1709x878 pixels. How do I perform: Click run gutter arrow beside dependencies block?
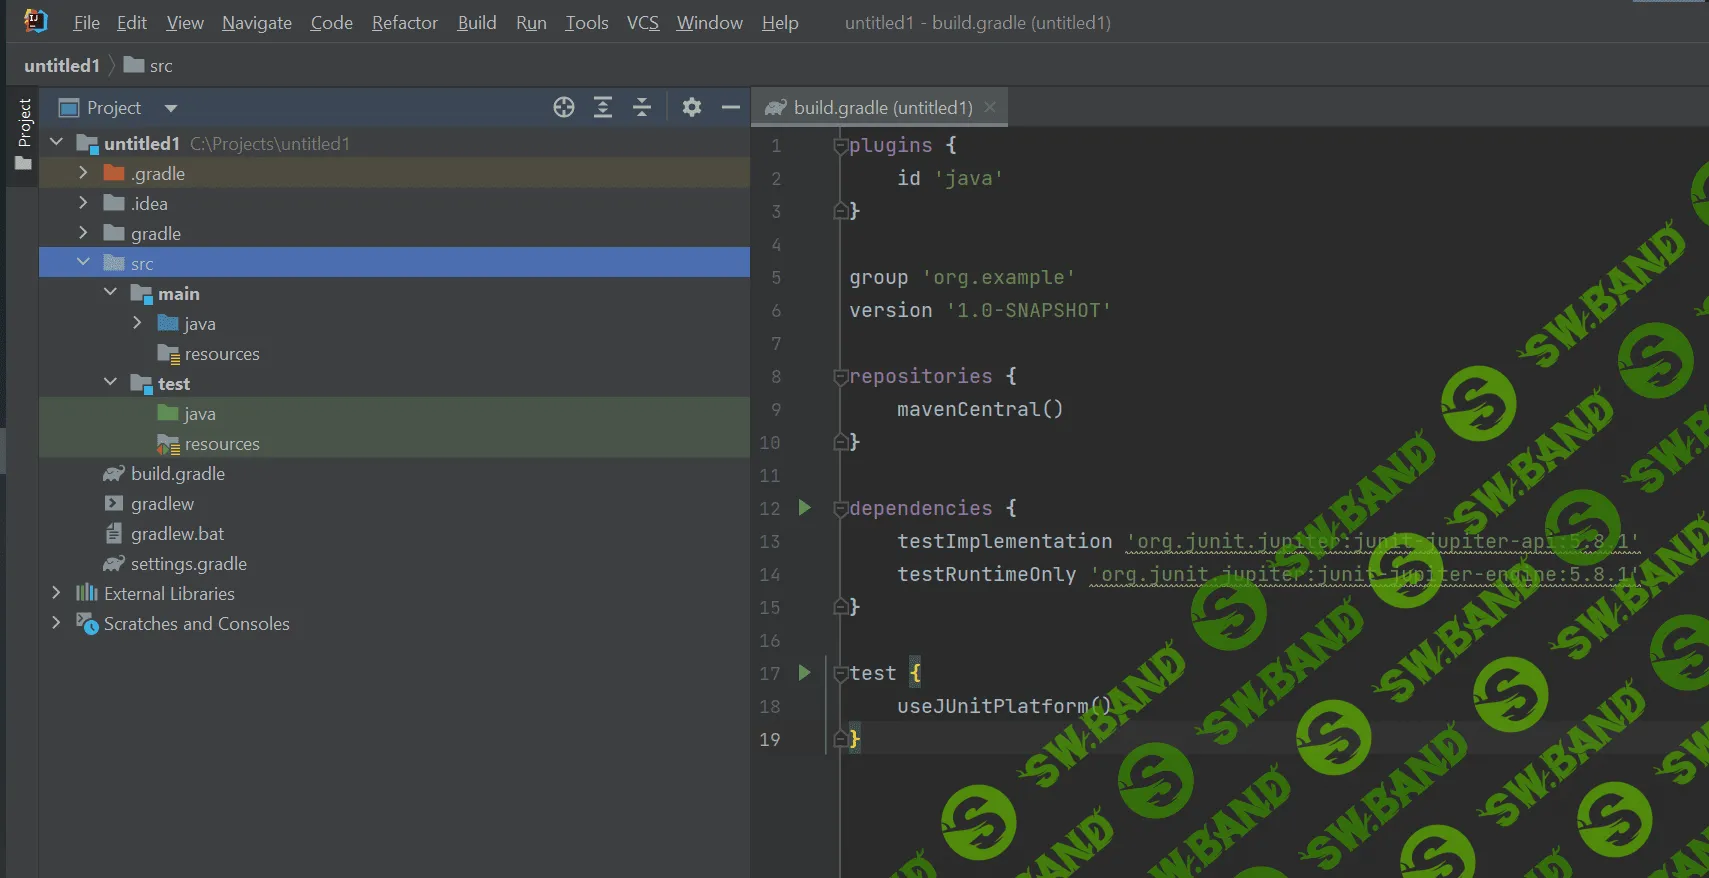pyautogui.click(x=804, y=508)
